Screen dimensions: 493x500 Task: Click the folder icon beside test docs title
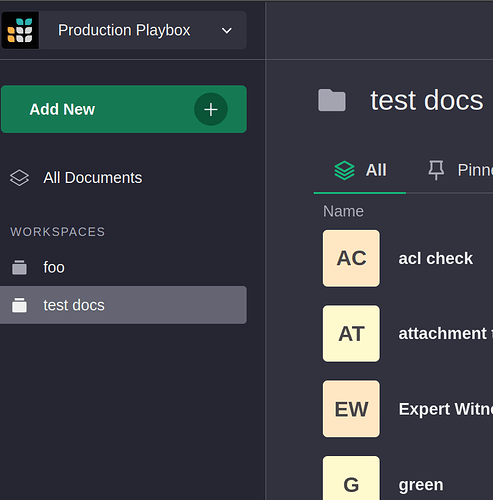click(x=332, y=100)
